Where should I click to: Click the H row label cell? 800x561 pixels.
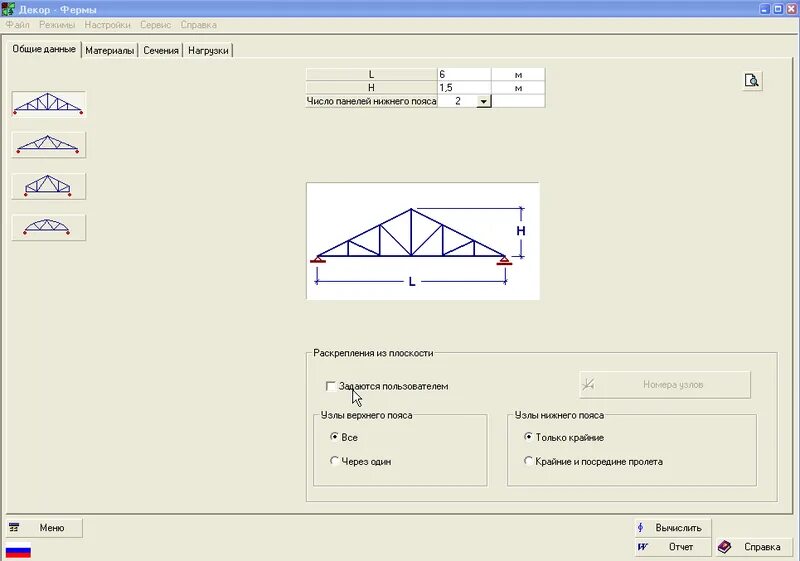pyautogui.click(x=371, y=88)
